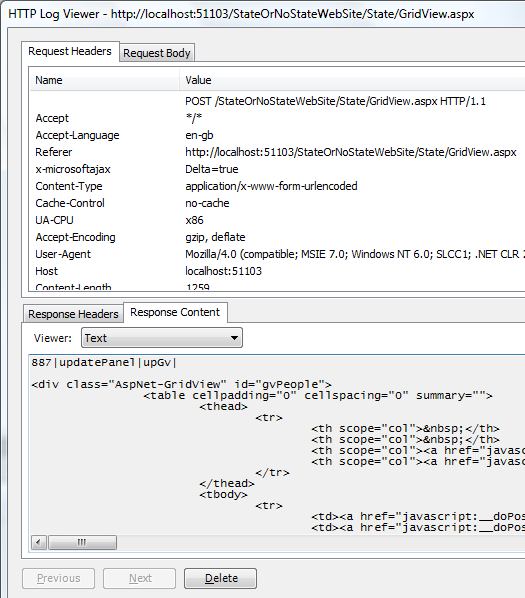Image resolution: width=525 pixels, height=598 pixels.
Task: Click the no-cache value
Action: pos(207,203)
